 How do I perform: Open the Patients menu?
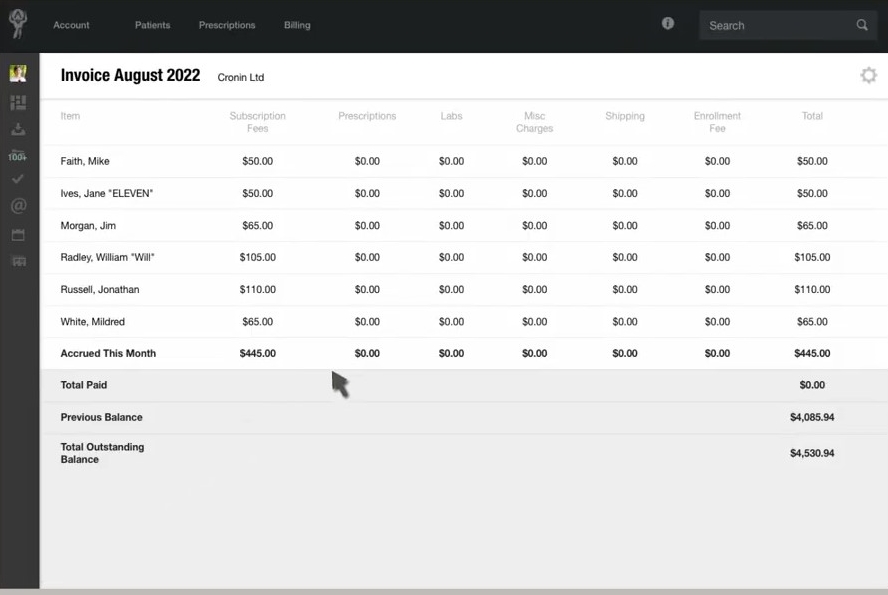[152, 25]
